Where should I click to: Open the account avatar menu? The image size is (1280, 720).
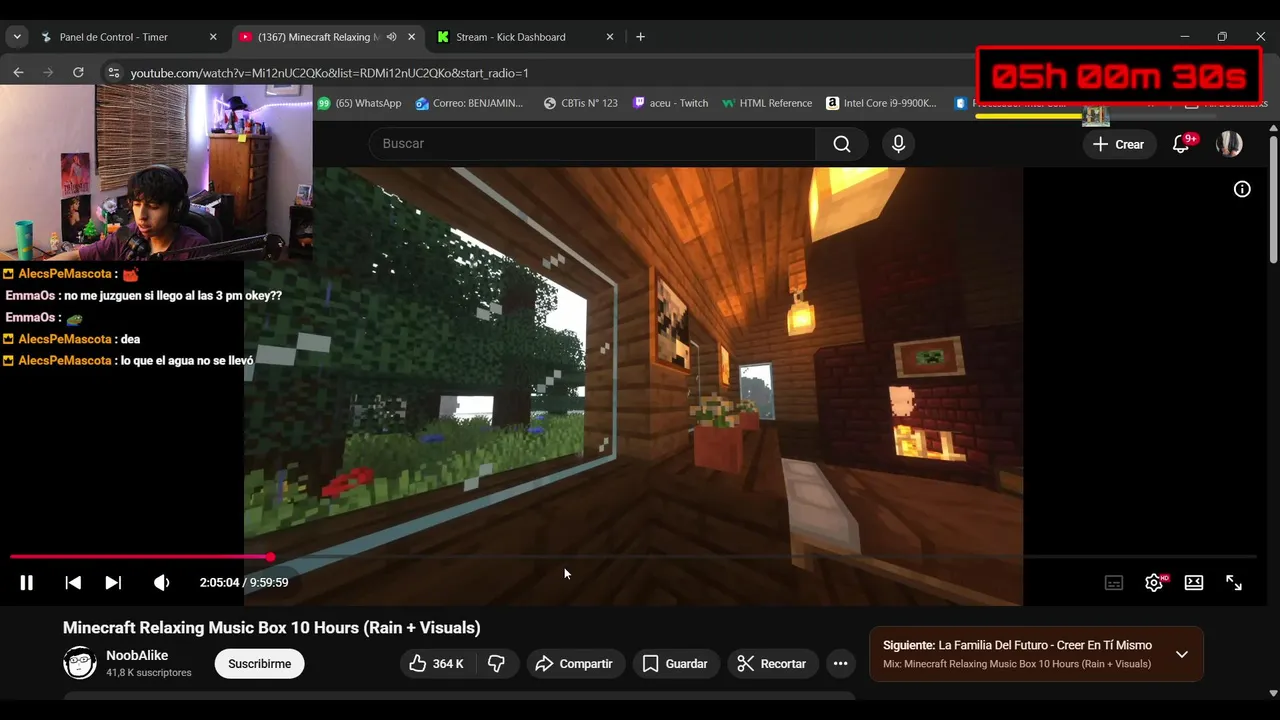click(1229, 144)
